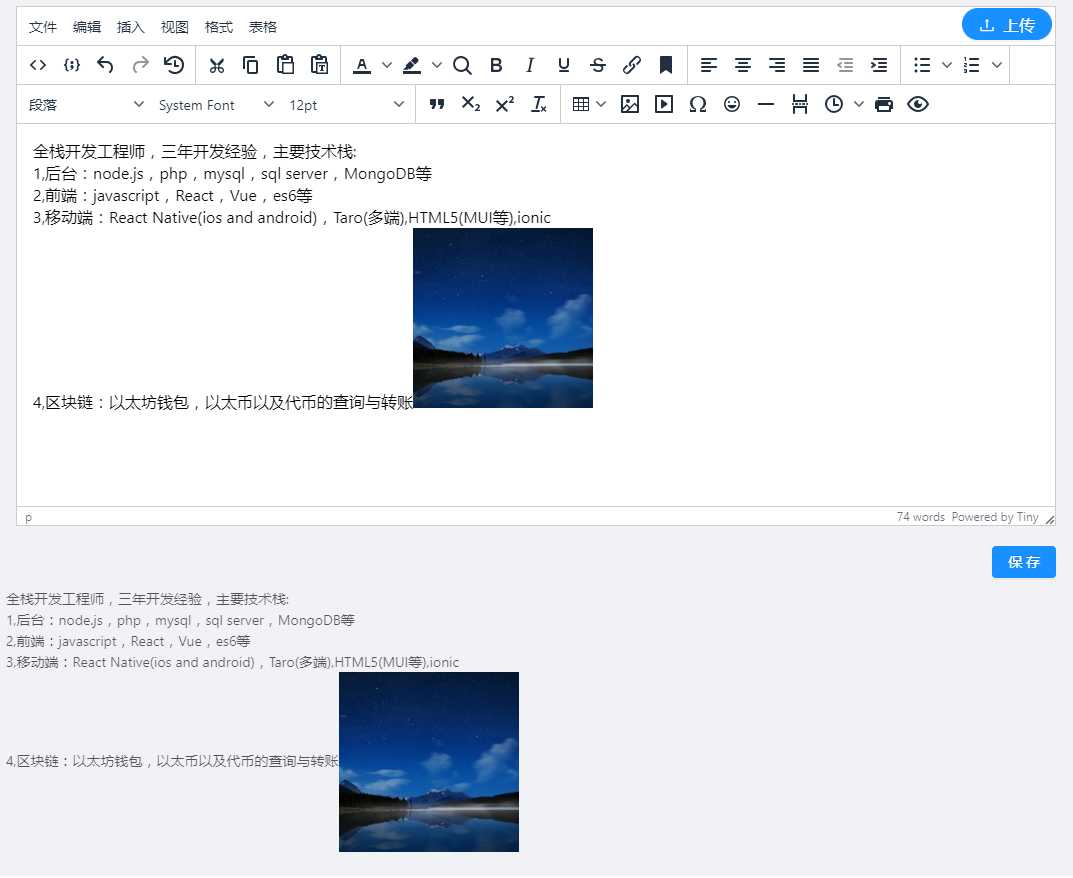The height and width of the screenshot is (878, 1073).
Task: Open the special character picker
Action: 698,104
